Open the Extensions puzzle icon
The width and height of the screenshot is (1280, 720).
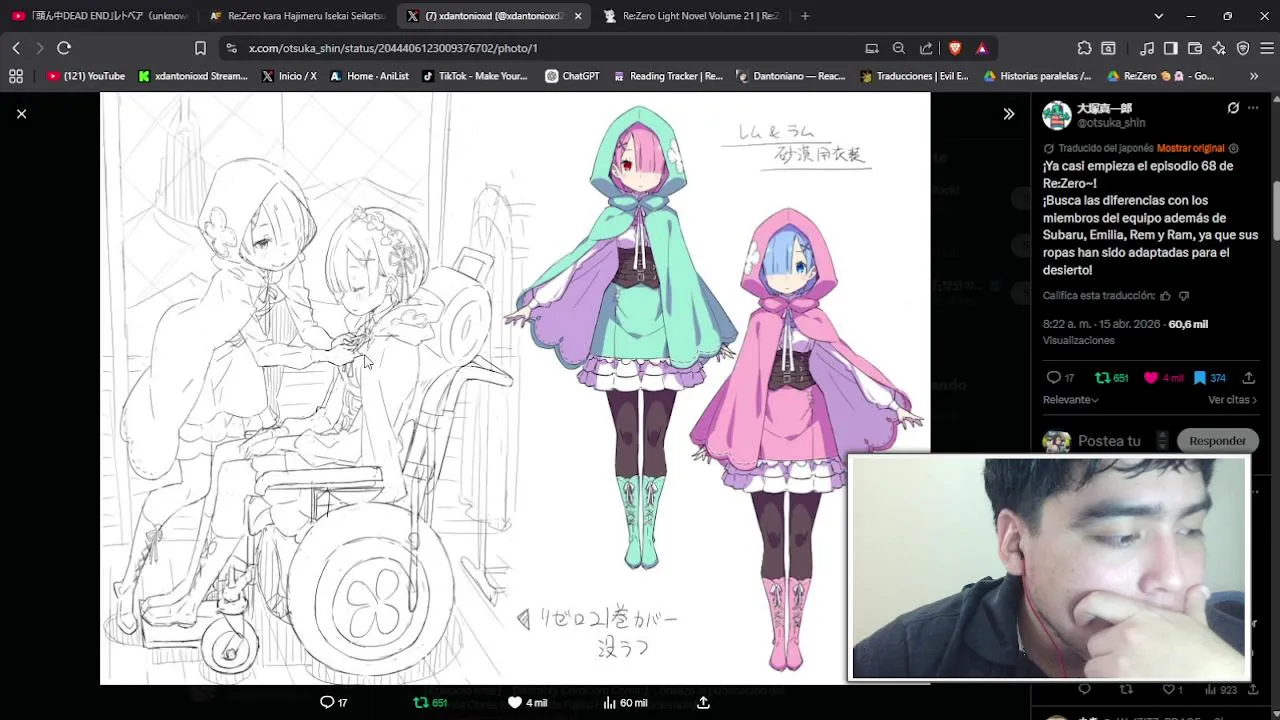[x=1084, y=48]
